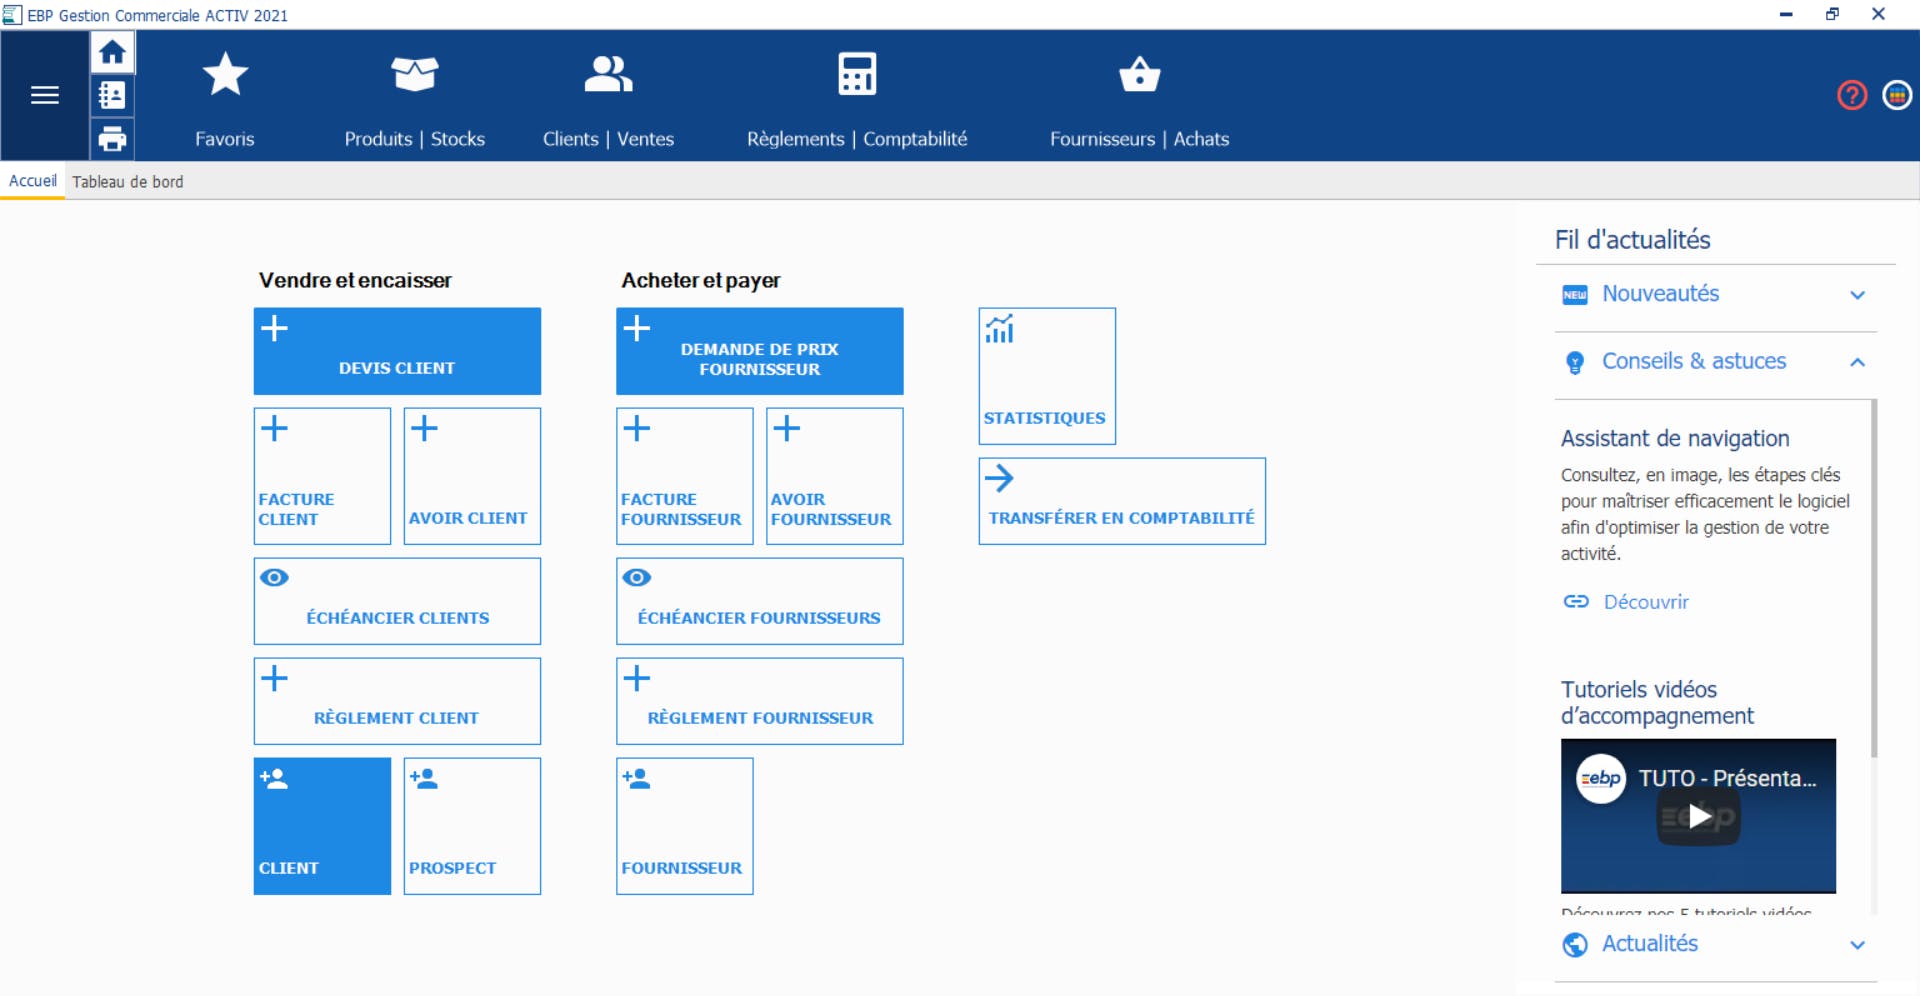1920x996 pixels.
Task: Open the Statistiques tile
Action: point(1047,376)
